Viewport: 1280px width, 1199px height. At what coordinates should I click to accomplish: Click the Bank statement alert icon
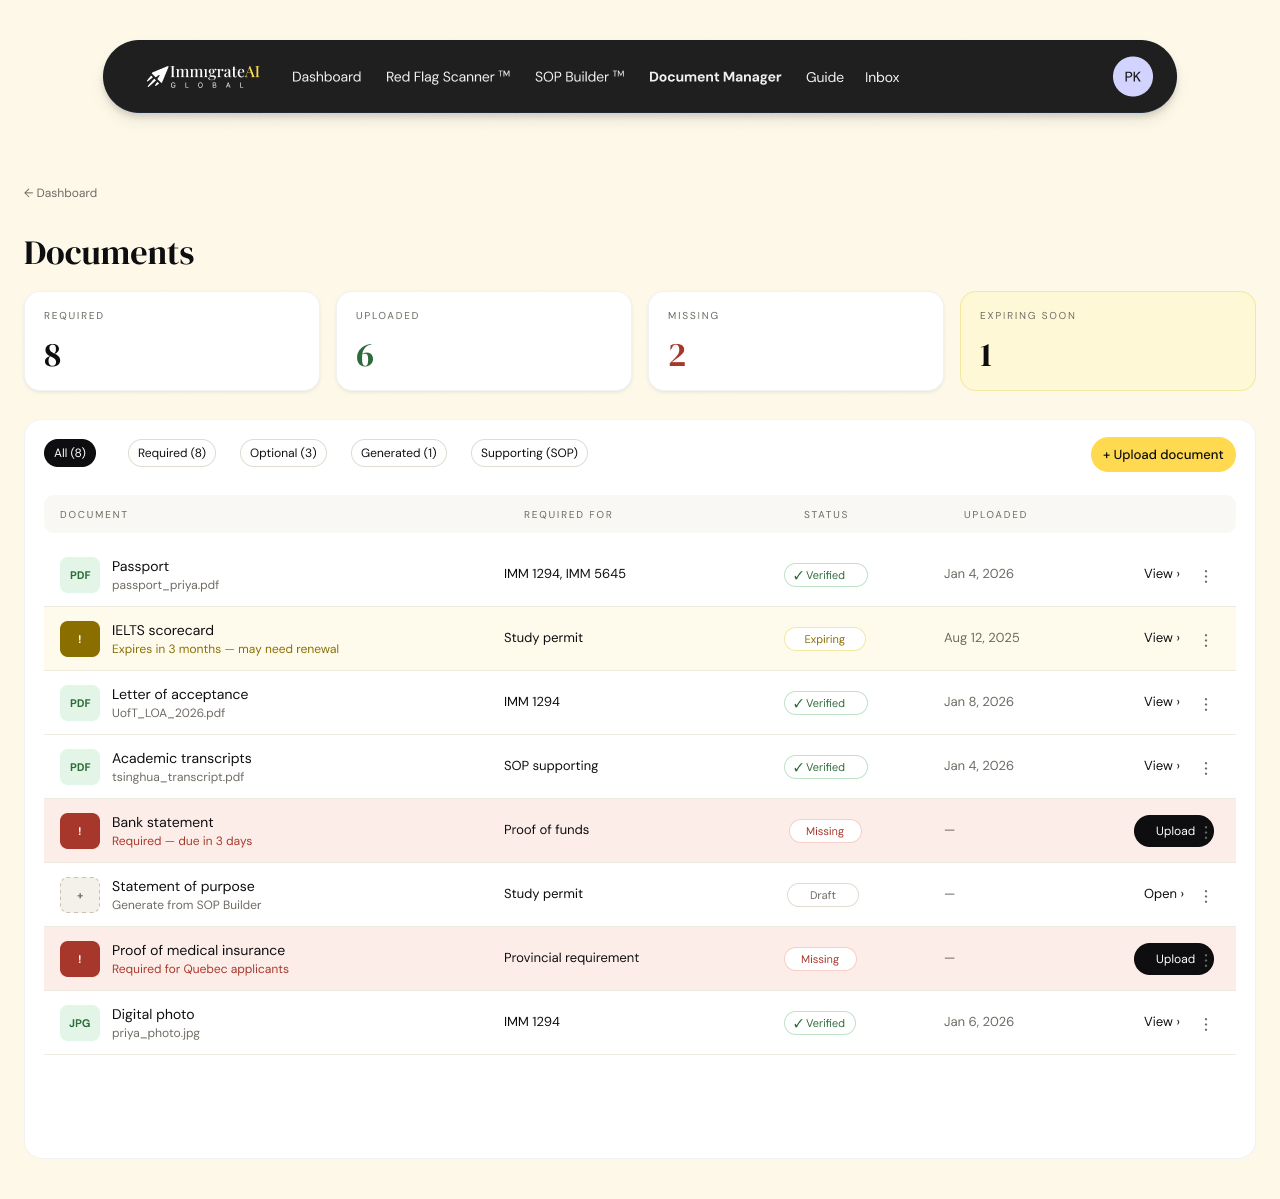pos(80,831)
